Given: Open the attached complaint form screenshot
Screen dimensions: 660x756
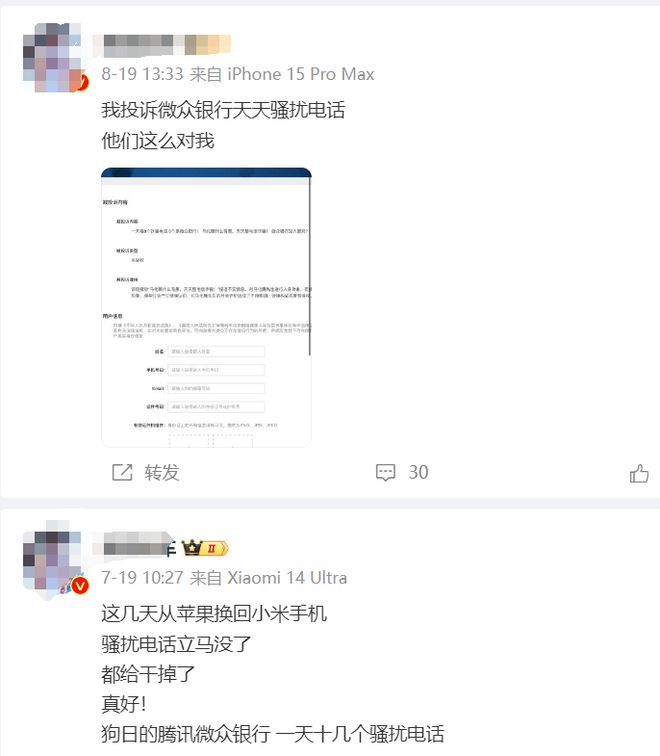Looking at the screenshot, I should click(x=206, y=307).
